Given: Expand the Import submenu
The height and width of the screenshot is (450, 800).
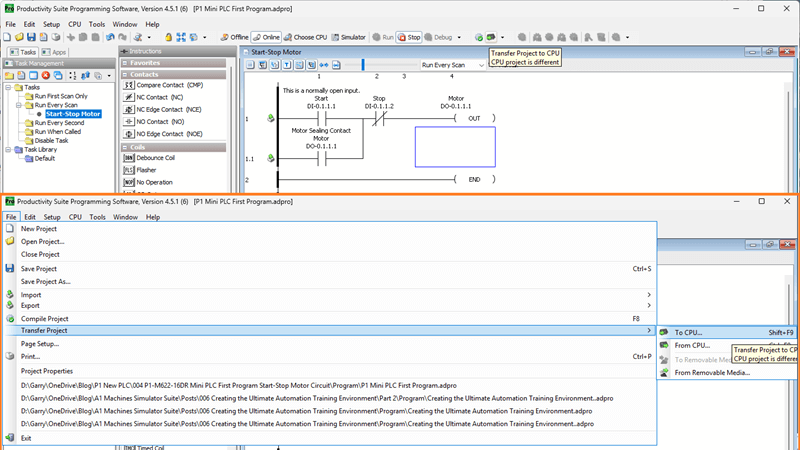Looking at the screenshot, I should point(31,295).
